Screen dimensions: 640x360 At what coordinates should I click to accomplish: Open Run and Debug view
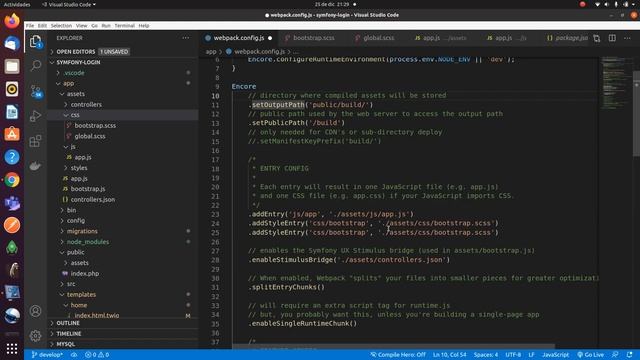point(36,116)
